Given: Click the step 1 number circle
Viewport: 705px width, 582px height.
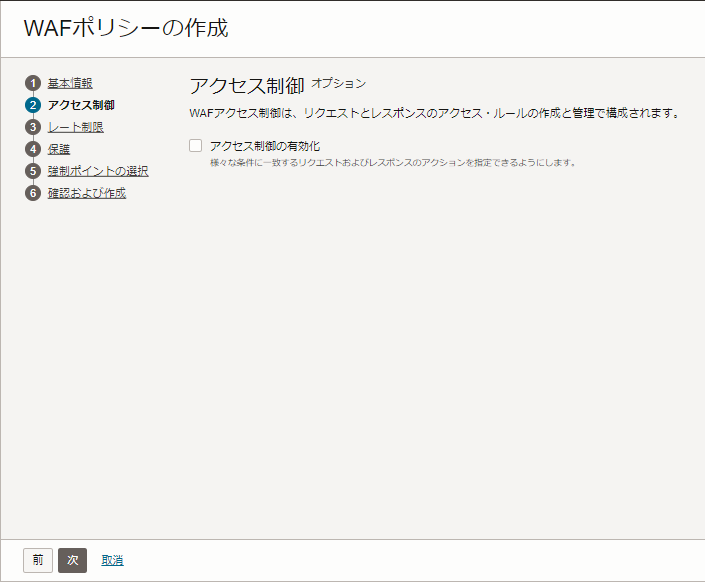Looking at the screenshot, I should point(33,83).
